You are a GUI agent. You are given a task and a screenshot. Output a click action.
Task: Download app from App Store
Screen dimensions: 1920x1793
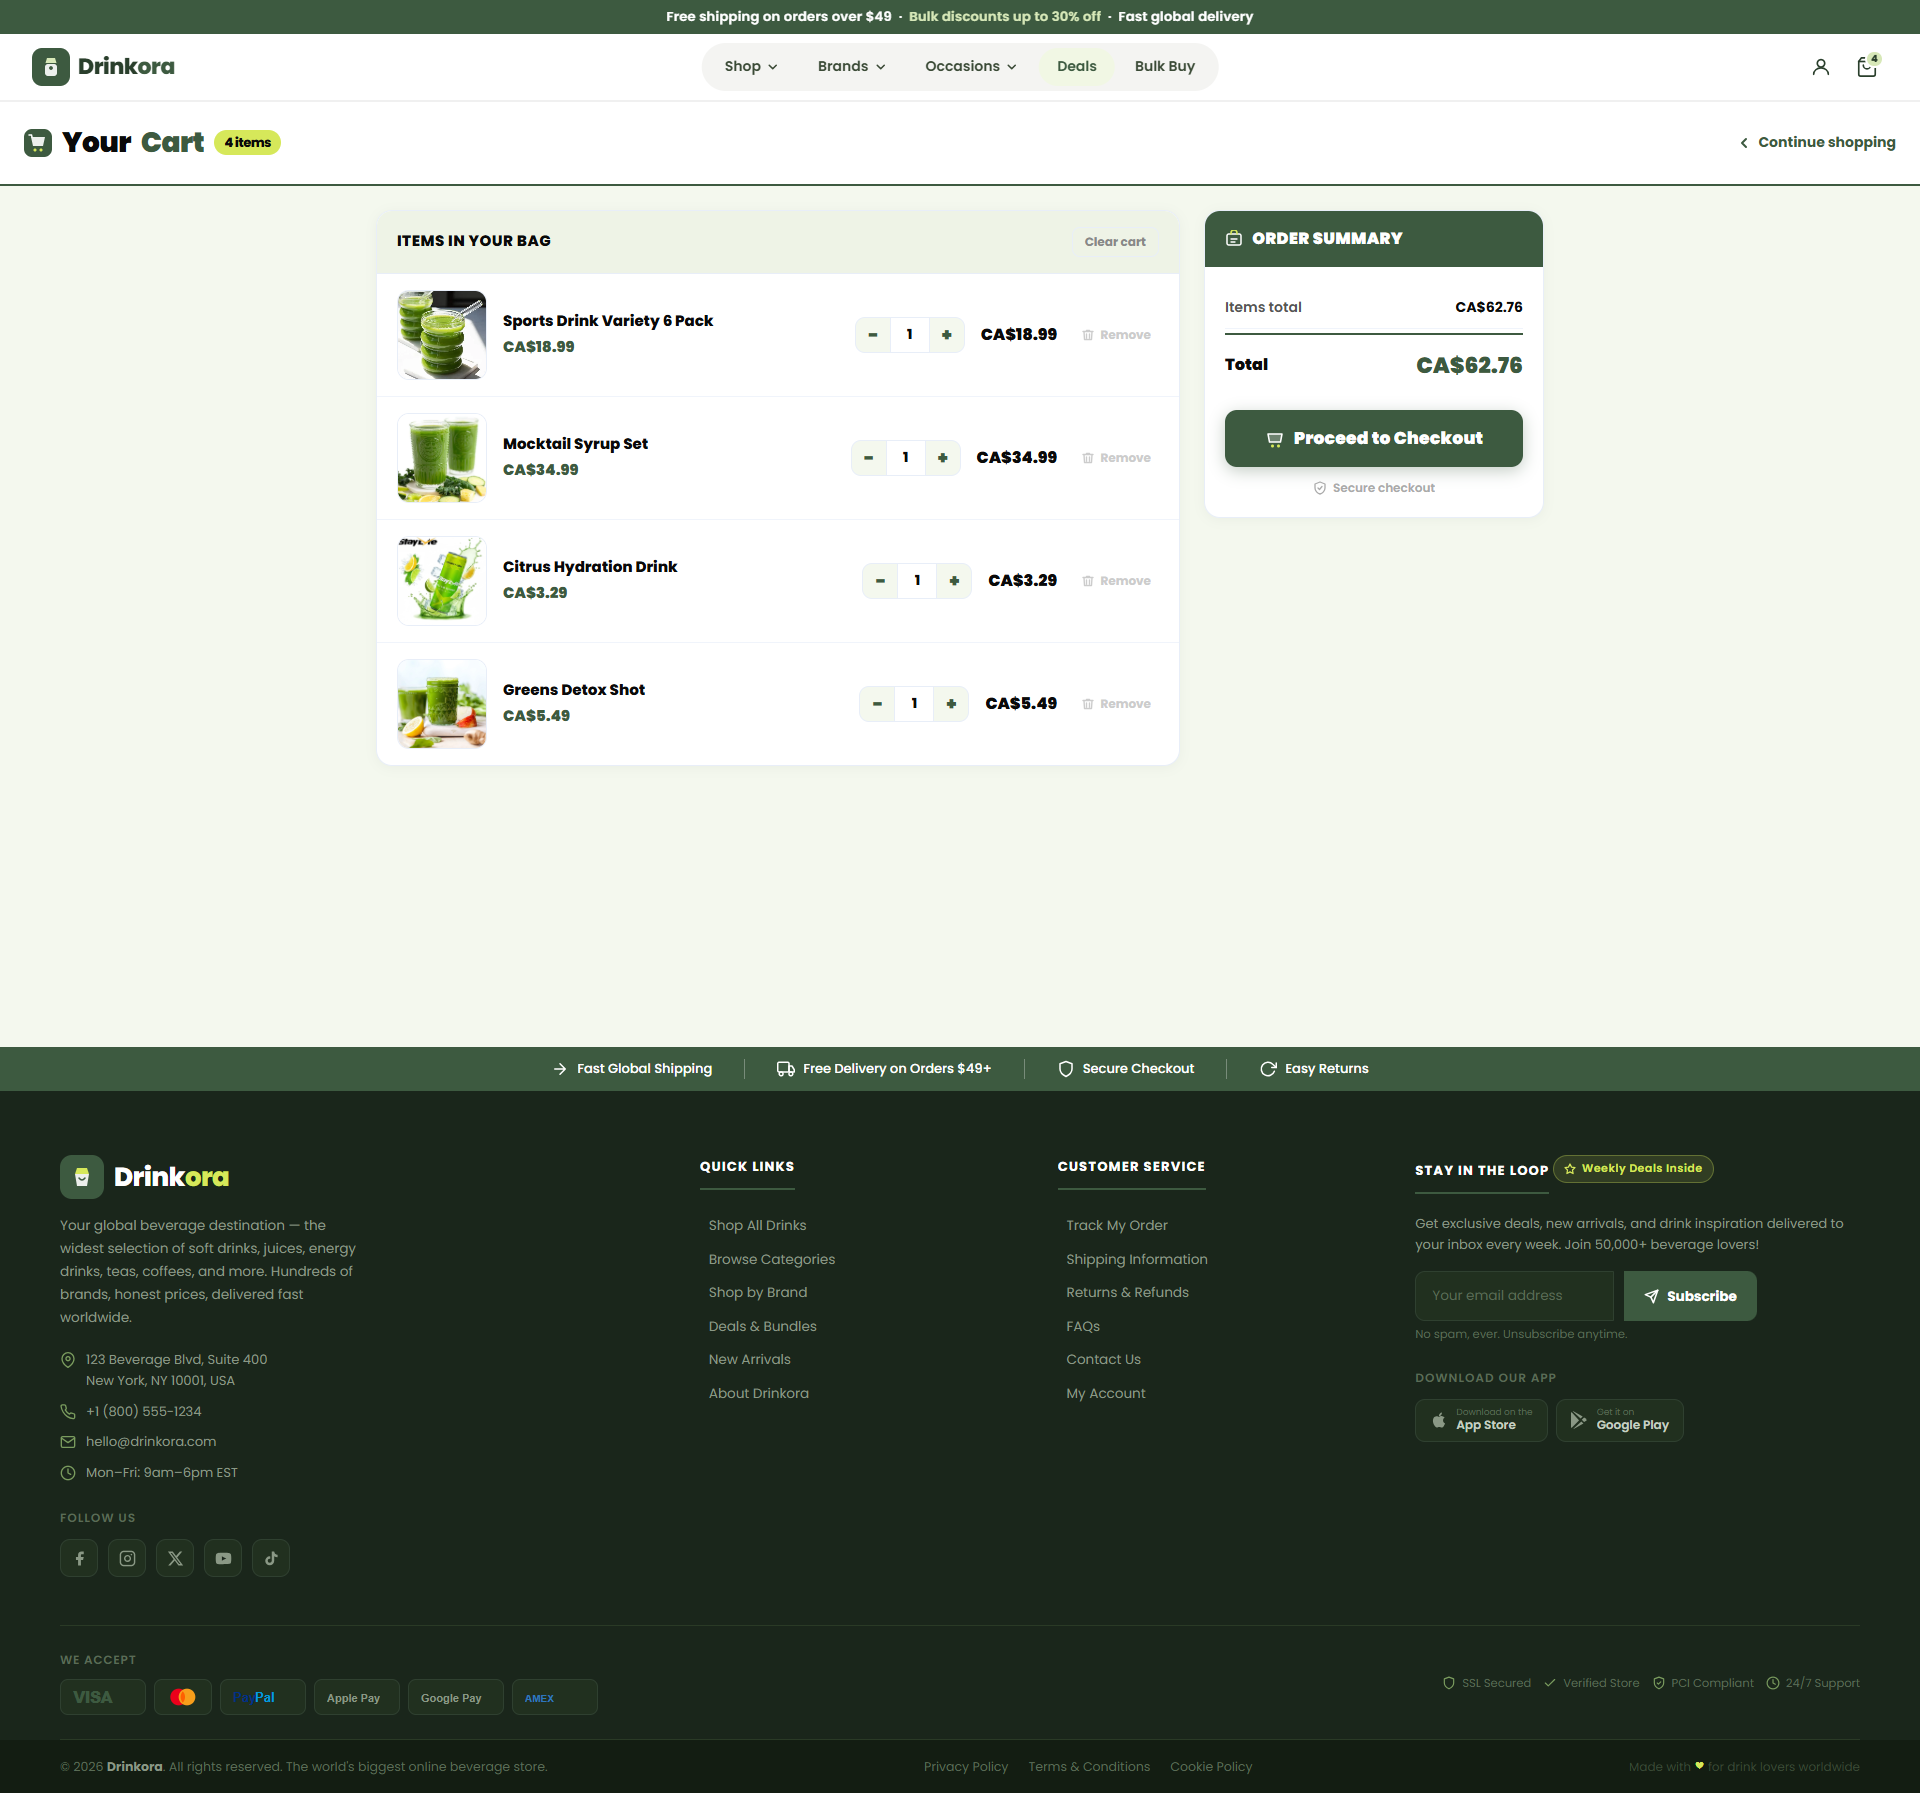pos(1481,1420)
